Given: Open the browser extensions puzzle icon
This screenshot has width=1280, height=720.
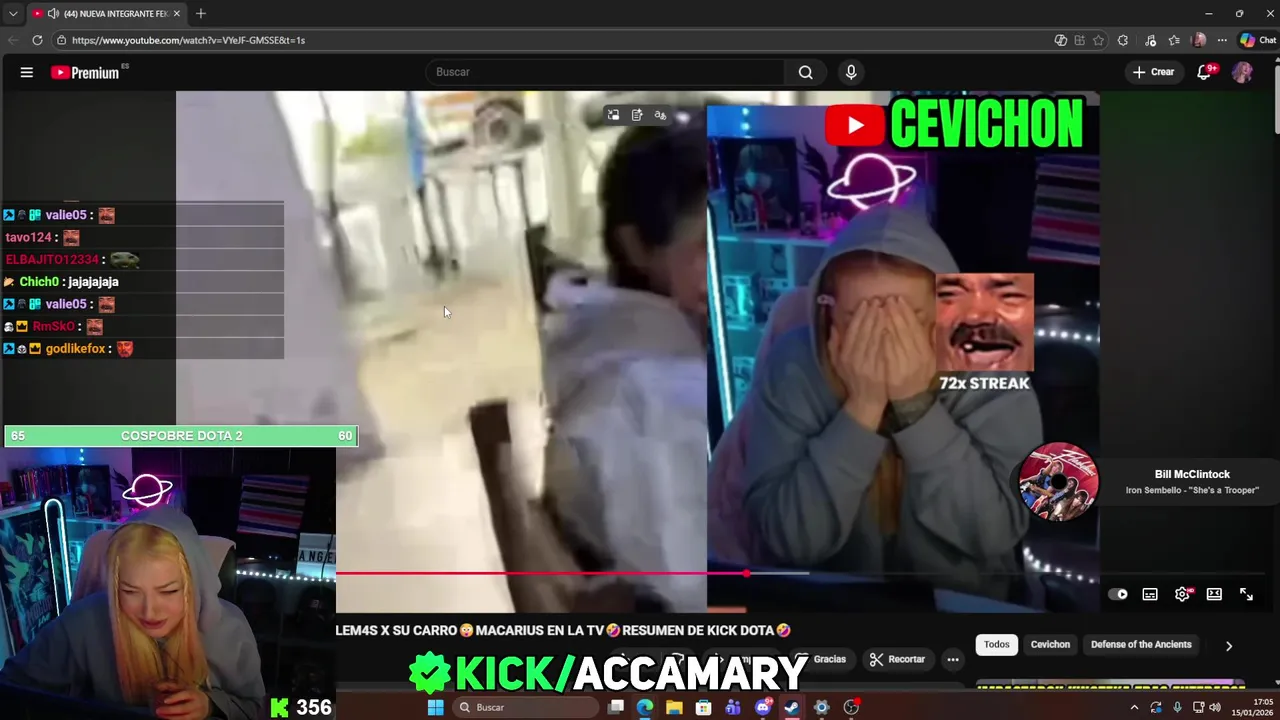Looking at the screenshot, I should click(1123, 40).
